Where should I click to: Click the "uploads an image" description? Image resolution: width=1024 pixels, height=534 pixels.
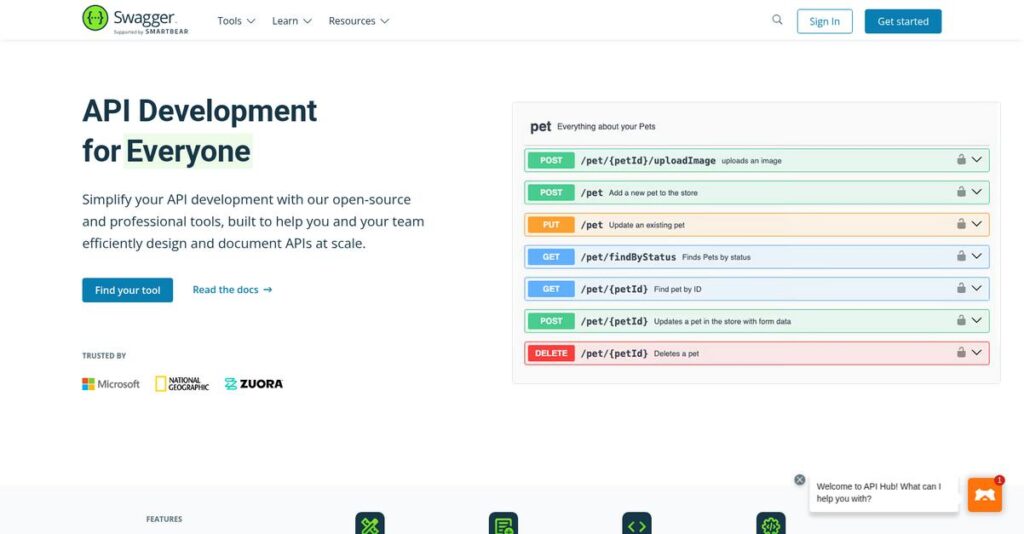coord(751,161)
